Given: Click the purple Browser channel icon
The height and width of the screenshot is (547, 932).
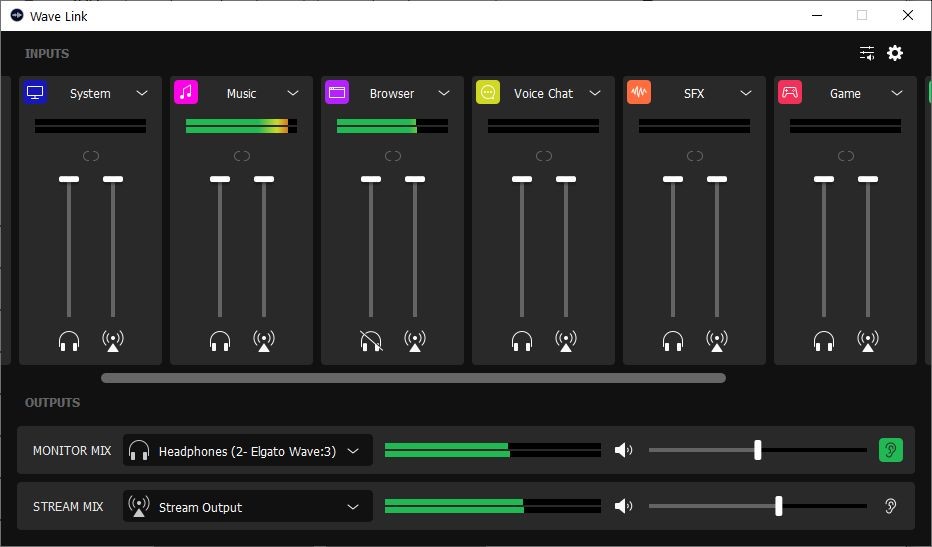Looking at the screenshot, I should (x=337, y=93).
